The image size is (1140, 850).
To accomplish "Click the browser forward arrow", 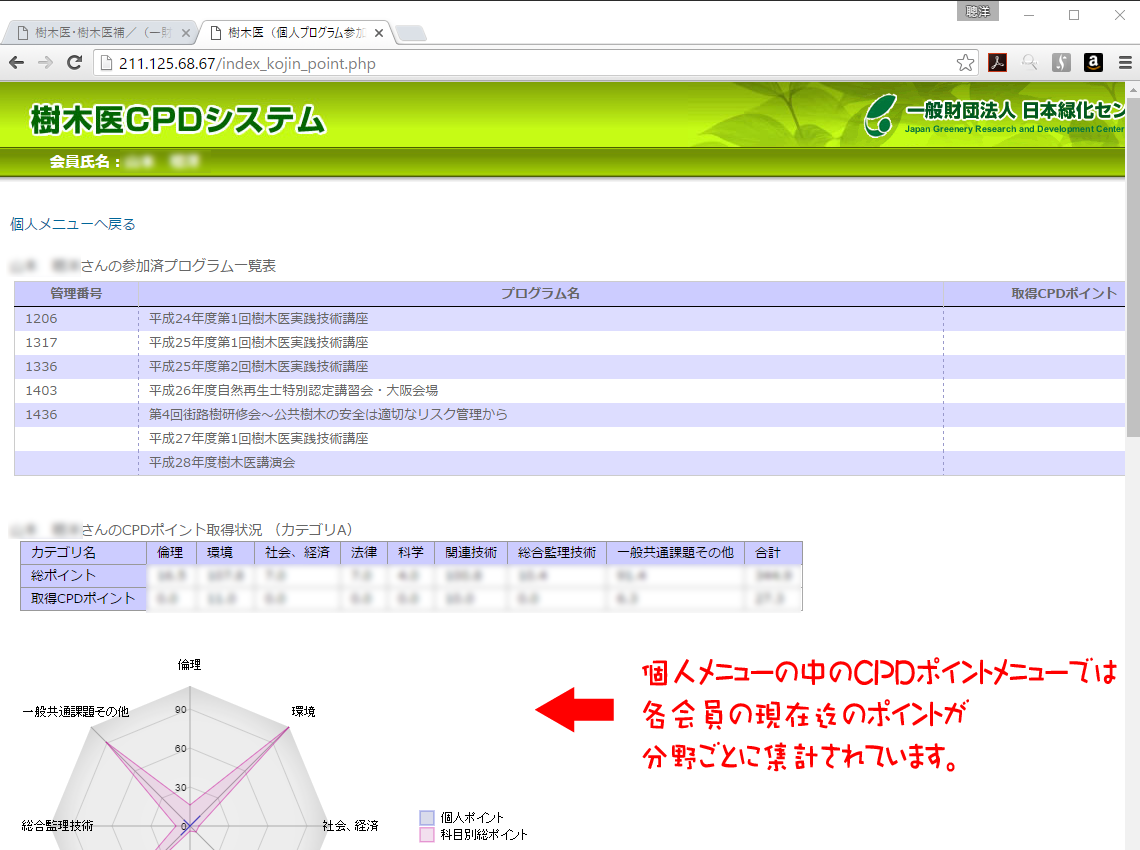I will pyautogui.click(x=45, y=63).
